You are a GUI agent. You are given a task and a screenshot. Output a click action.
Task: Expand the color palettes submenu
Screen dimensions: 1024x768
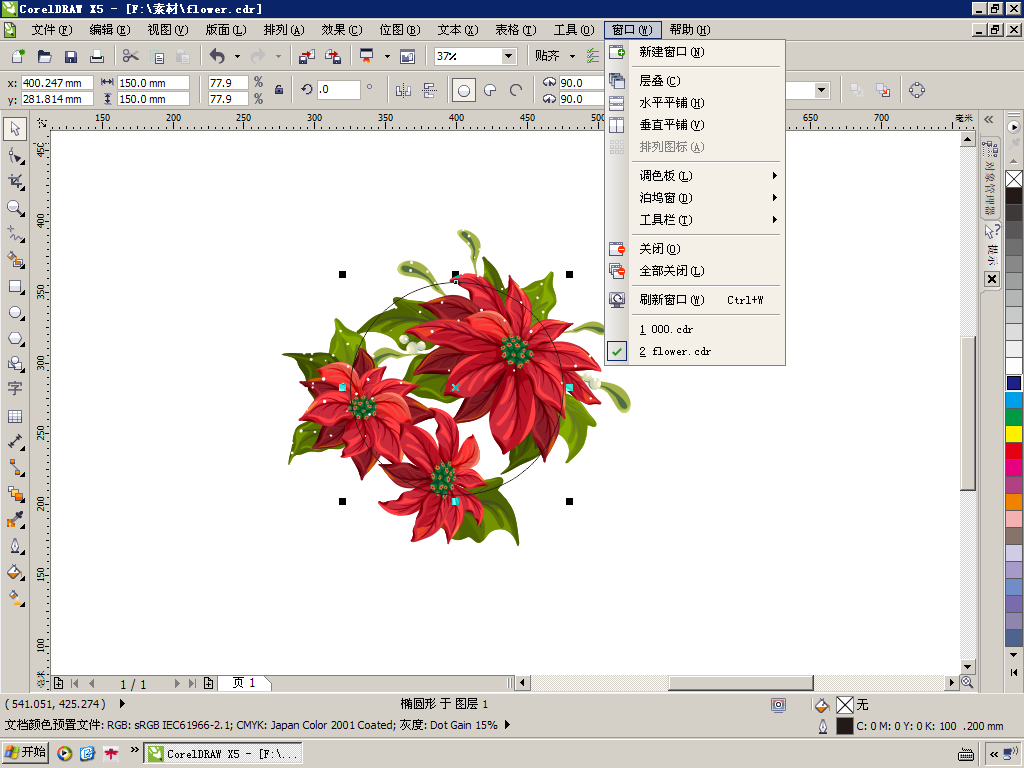click(695, 176)
